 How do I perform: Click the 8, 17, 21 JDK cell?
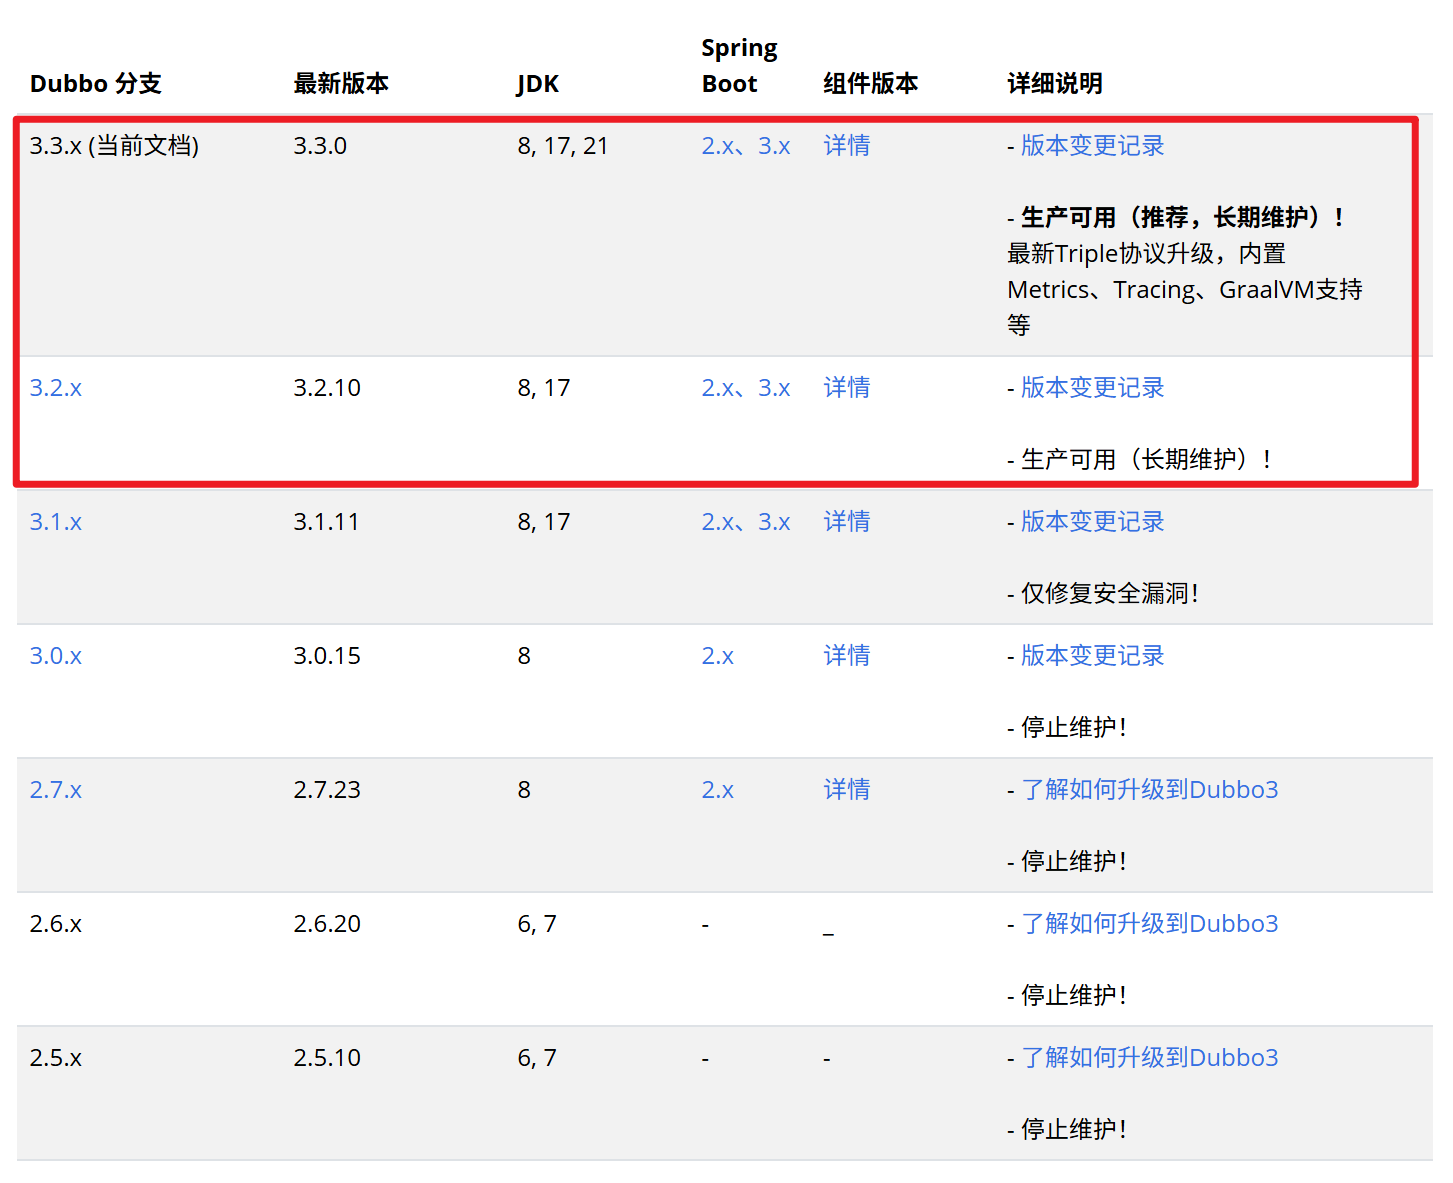pos(563,146)
